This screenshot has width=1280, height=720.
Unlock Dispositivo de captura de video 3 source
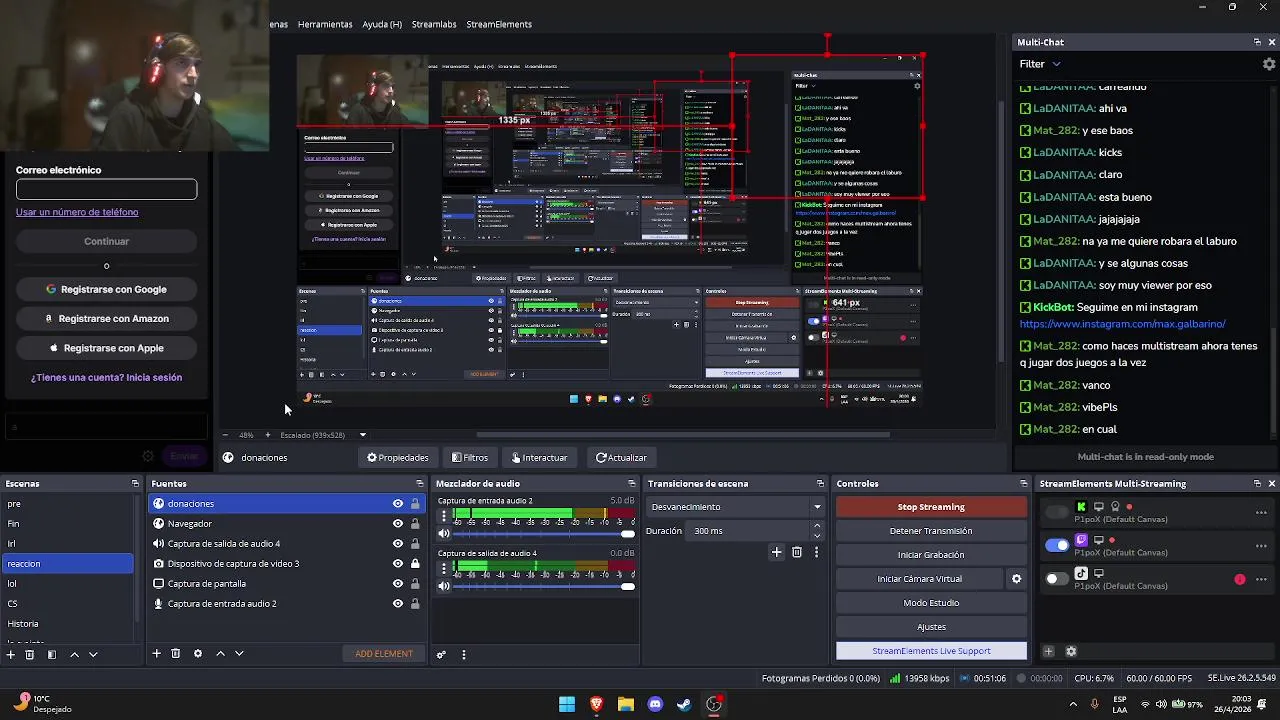[x=415, y=564]
